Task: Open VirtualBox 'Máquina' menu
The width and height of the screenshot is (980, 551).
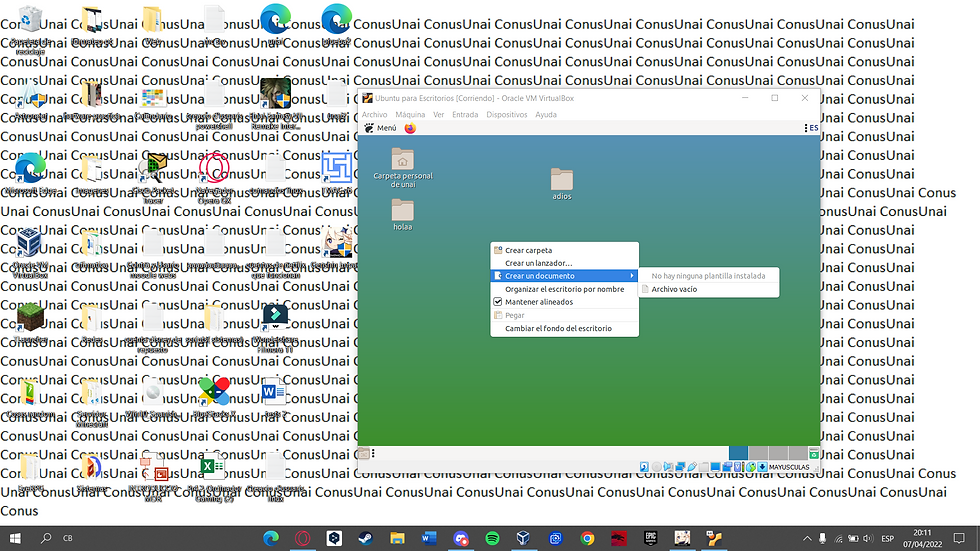Action: click(410, 114)
